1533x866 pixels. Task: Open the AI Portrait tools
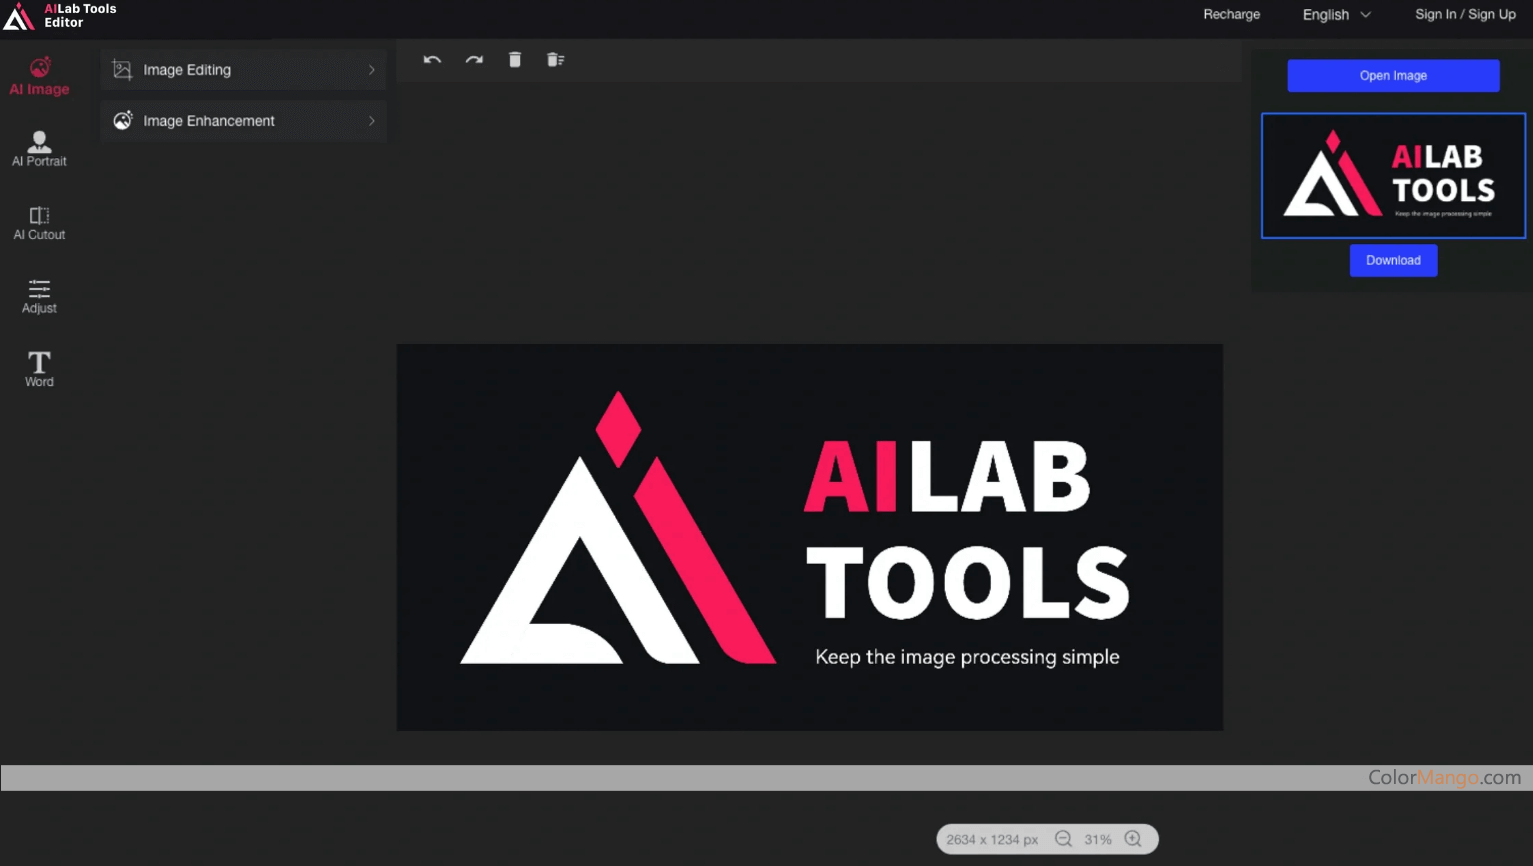pos(39,148)
